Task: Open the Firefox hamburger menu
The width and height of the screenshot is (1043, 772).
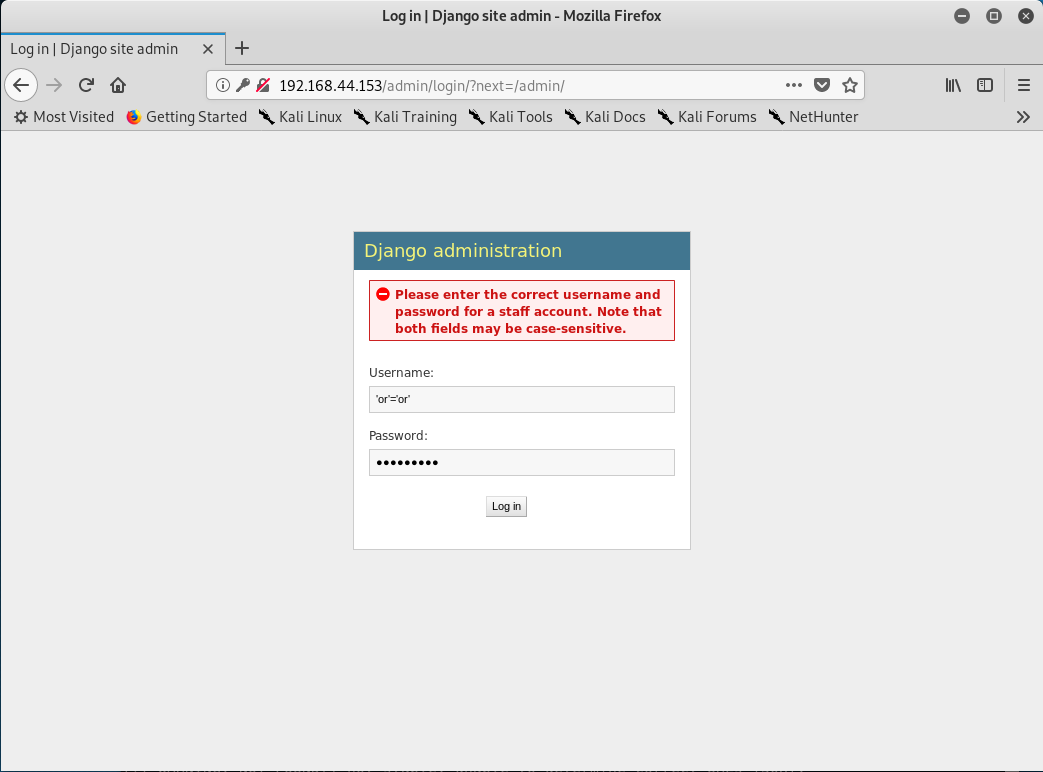Action: tap(1024, 85)
